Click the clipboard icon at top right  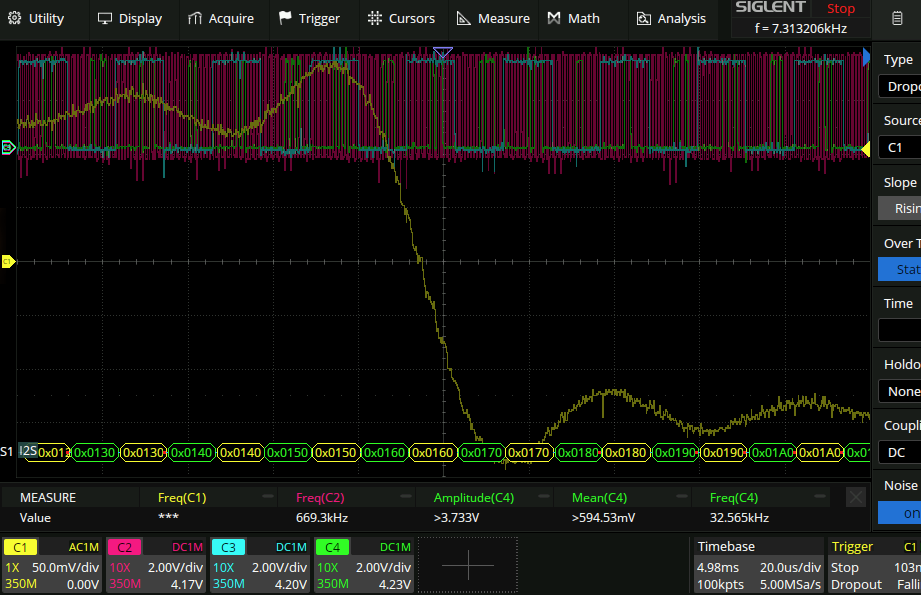[895, 18]
